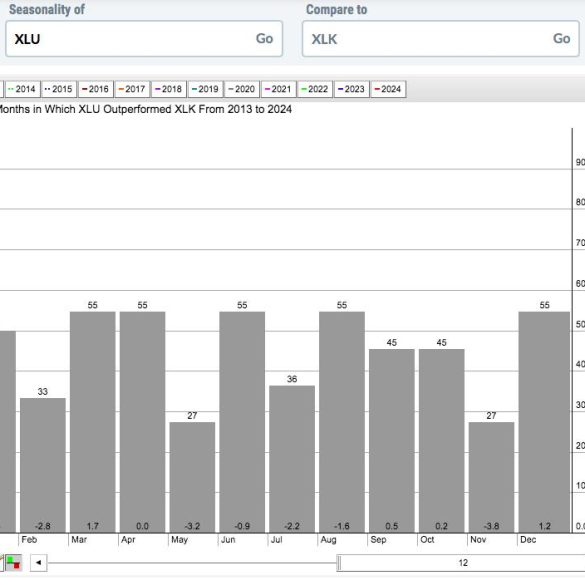Select the October bar with 0.2
The image size is (585, 585).
coord(442,441)
